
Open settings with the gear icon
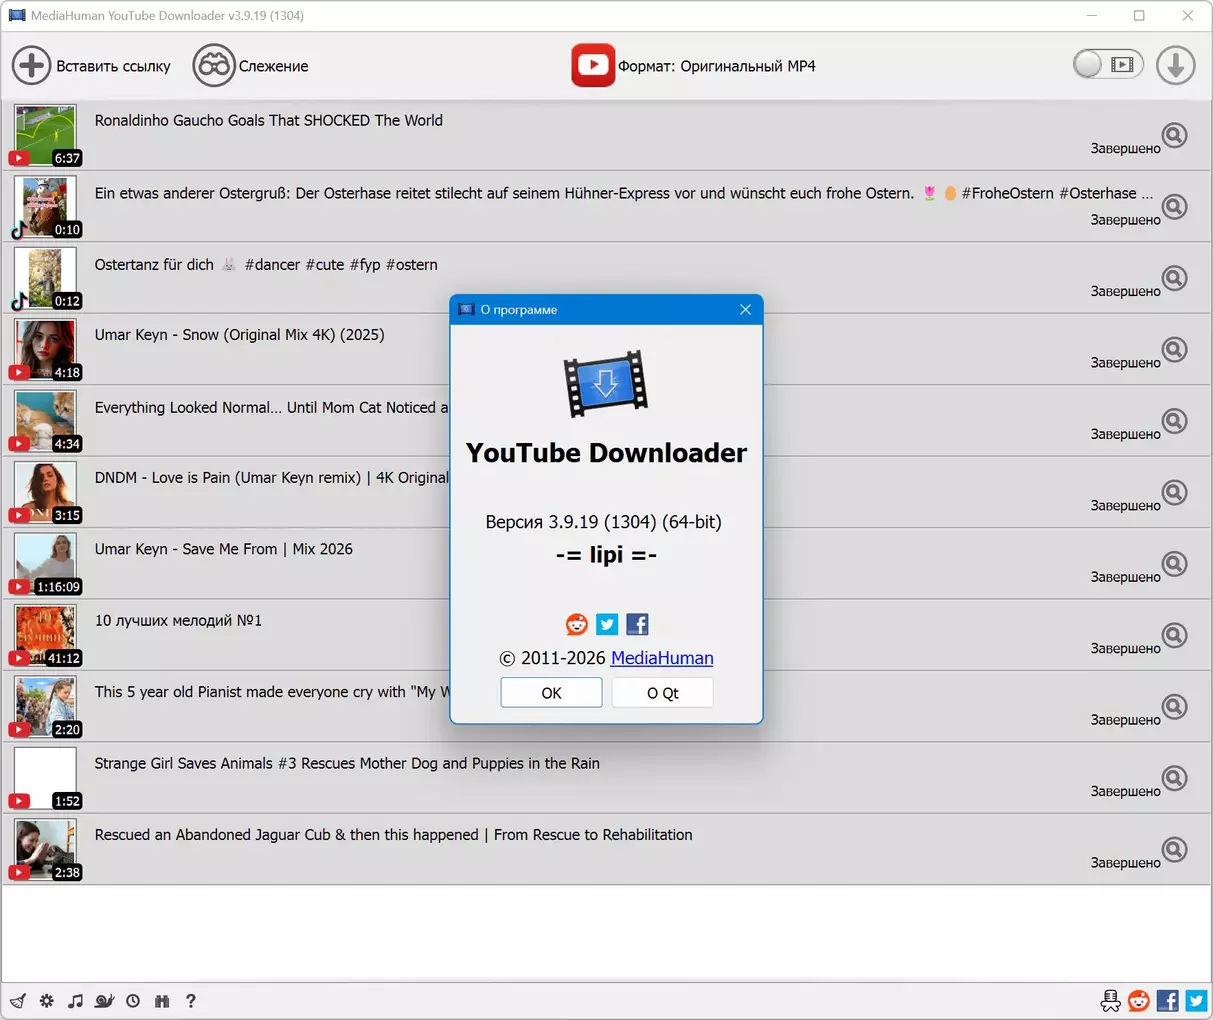47,1001
